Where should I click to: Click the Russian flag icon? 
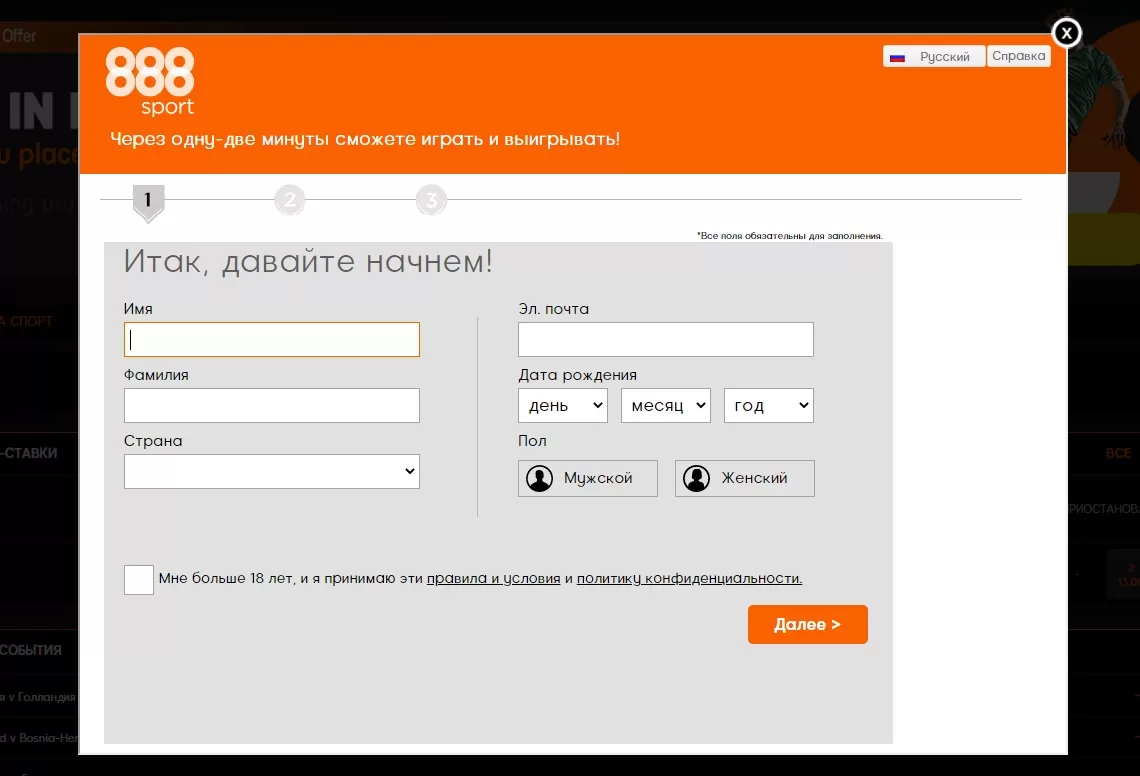pos(897,56)
